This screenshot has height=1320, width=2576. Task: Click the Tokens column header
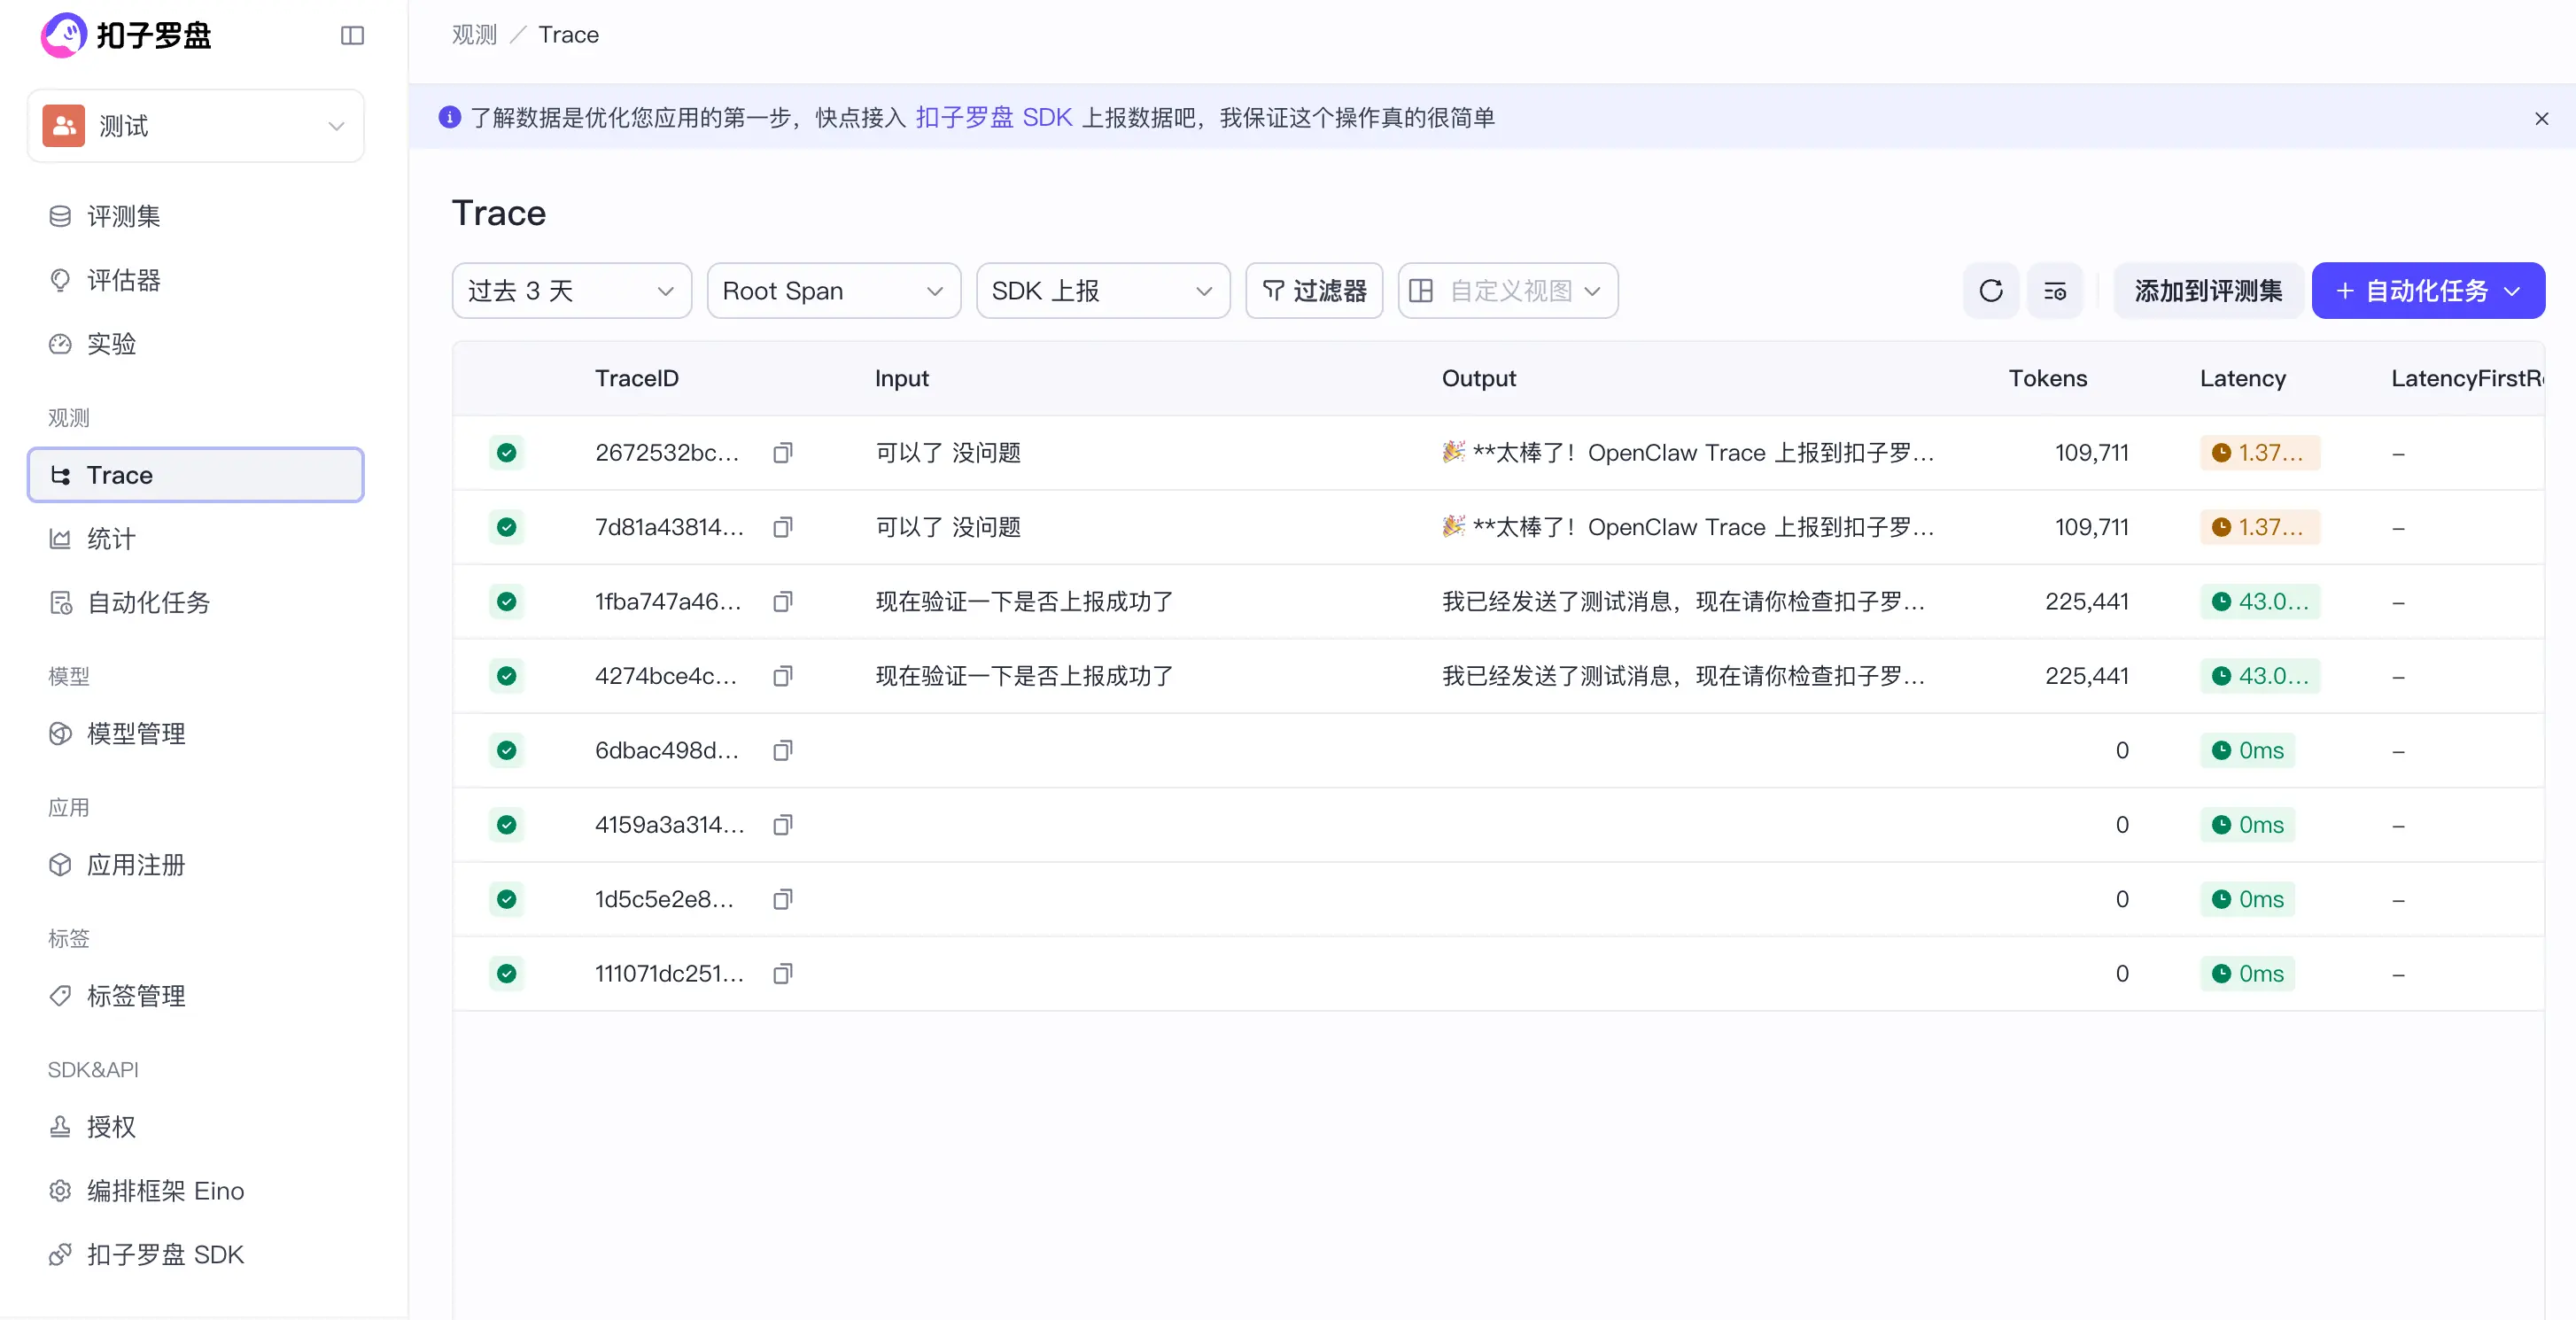[2048, 379]
